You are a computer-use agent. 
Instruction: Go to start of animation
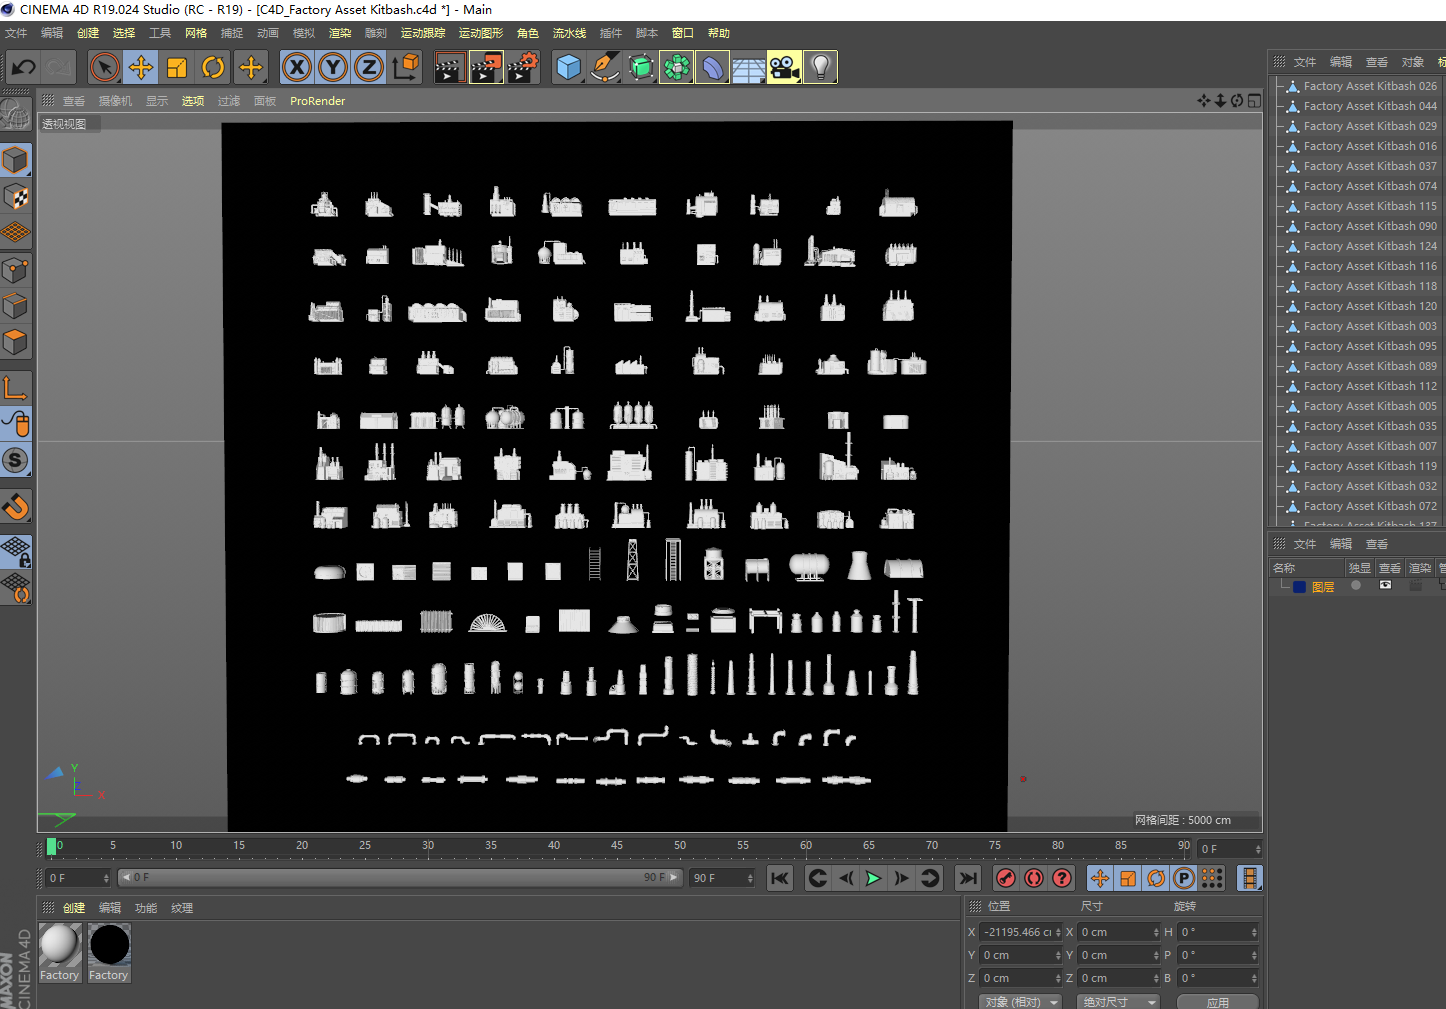click(780, 878)
